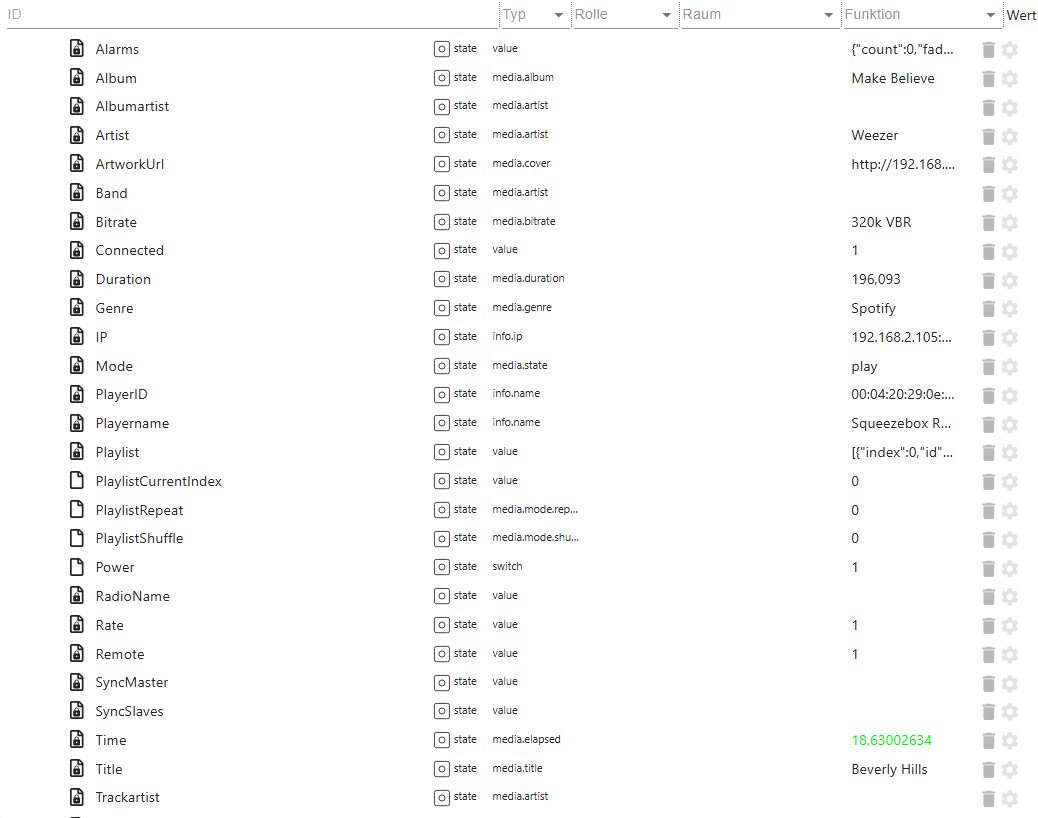Click the Bitrate value '320k VBR'
This screenshot has width=1038, height=818.
click(881, 222)
